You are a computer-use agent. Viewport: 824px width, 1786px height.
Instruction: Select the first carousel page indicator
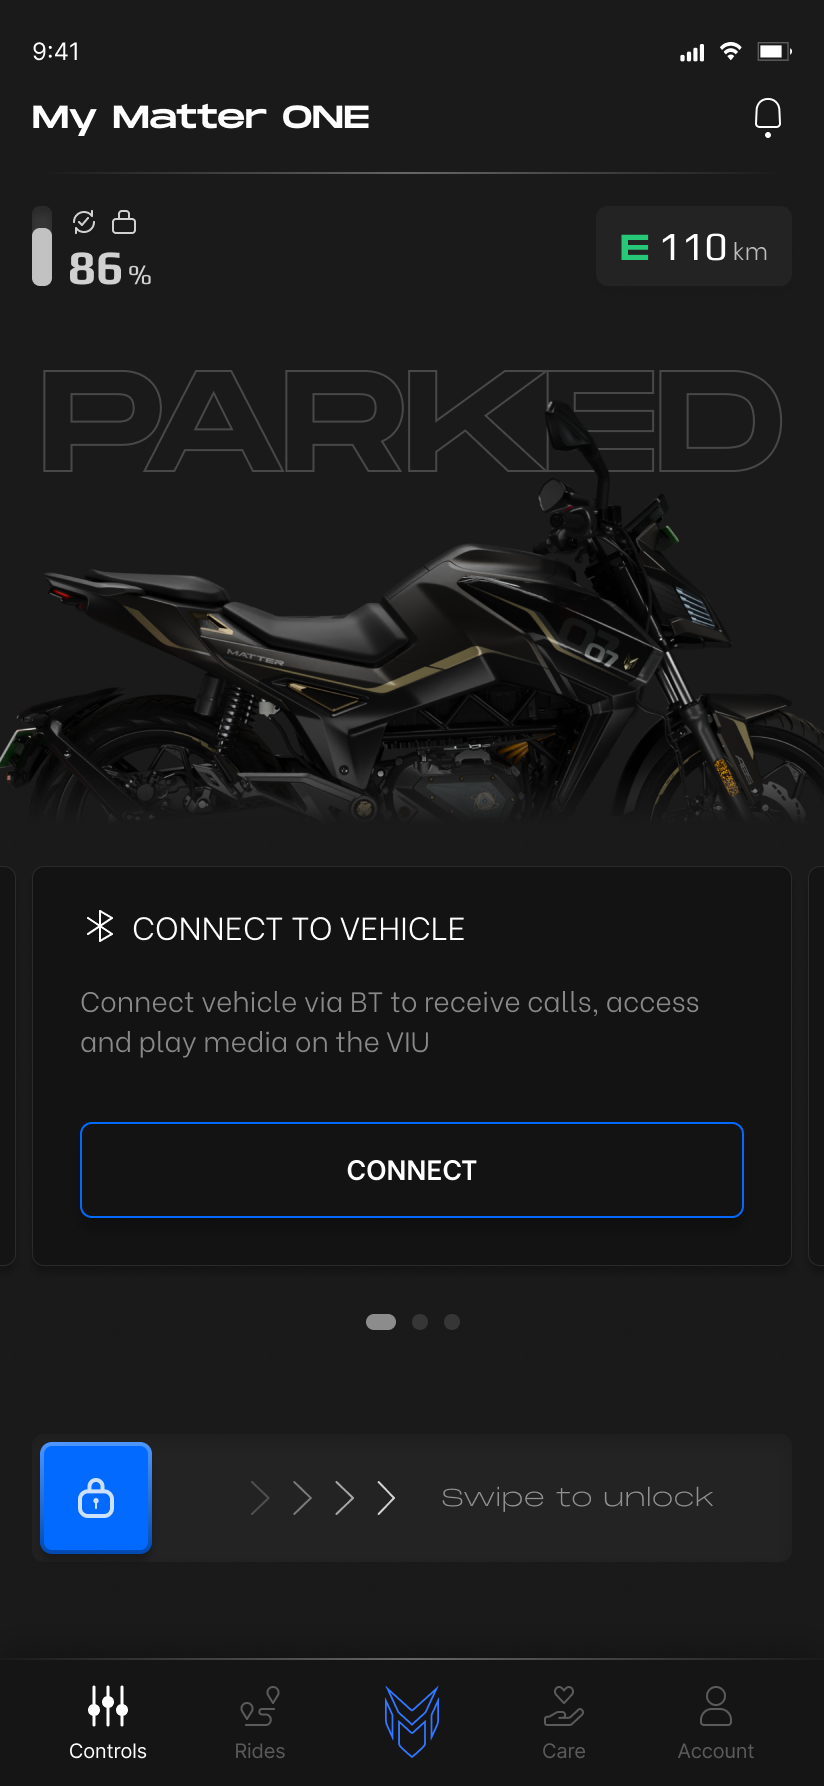[x=381, y=1322]
